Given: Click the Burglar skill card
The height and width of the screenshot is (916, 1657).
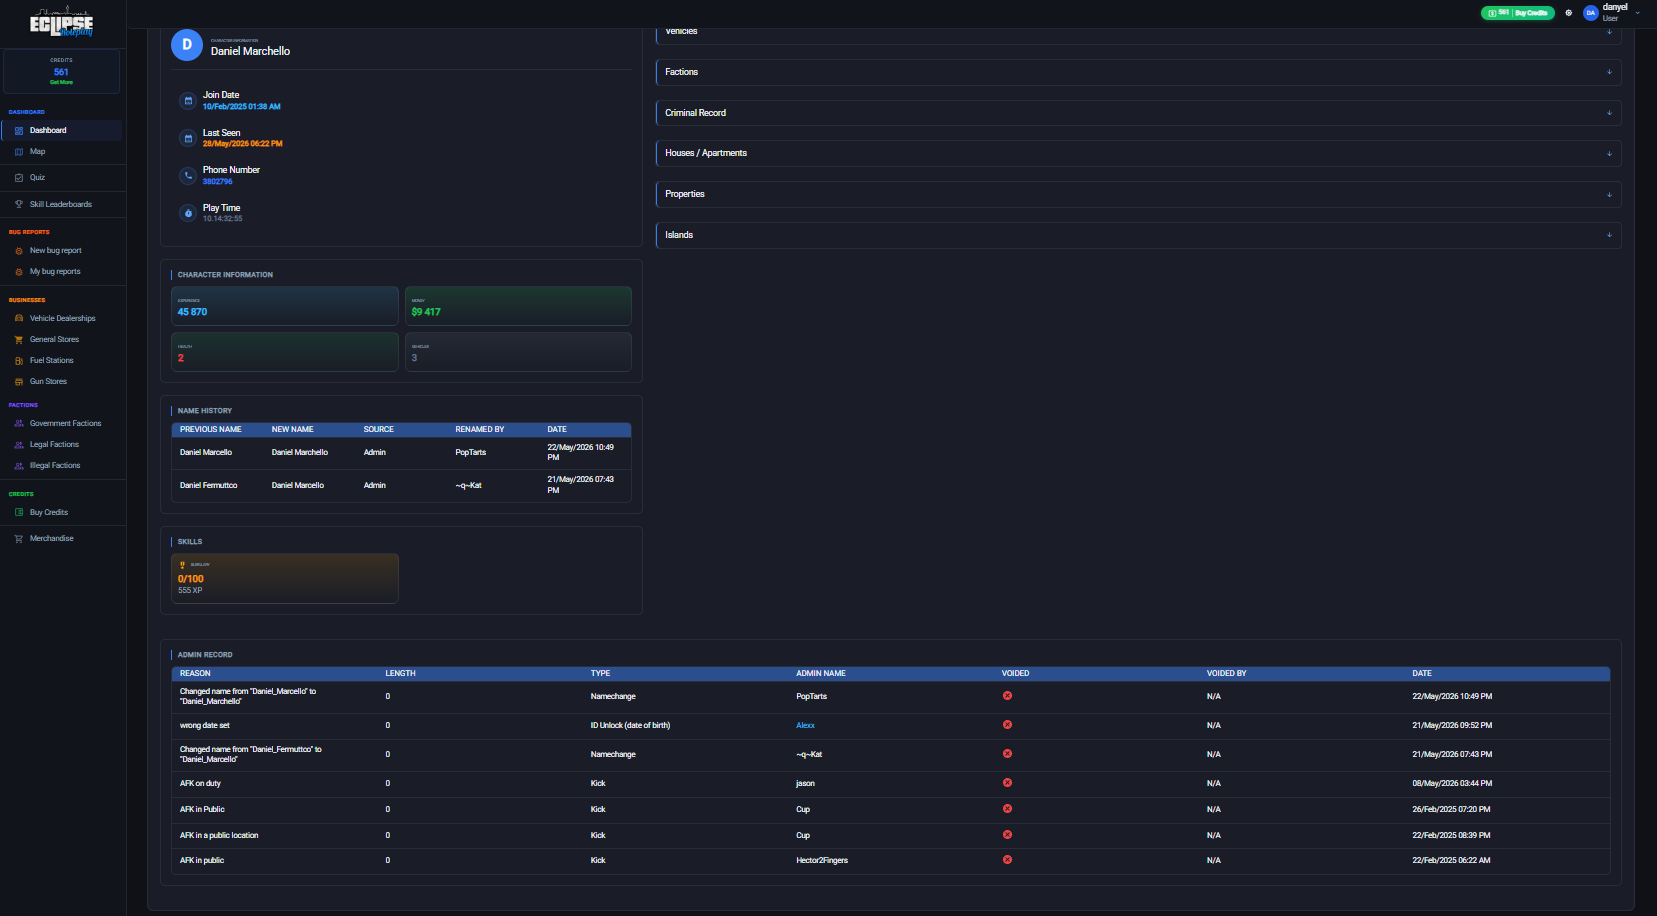Looking at the screenshot, I should click(x=285, y=579).
